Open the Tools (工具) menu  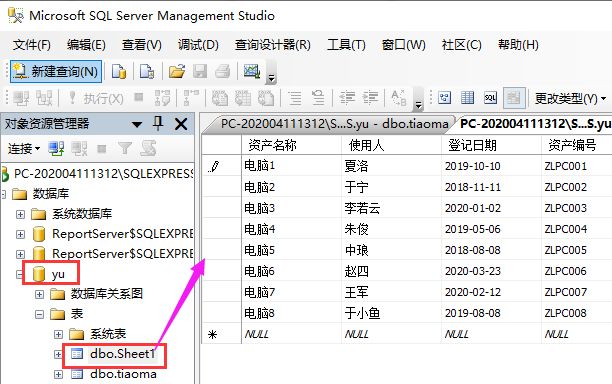pos(346,45)
